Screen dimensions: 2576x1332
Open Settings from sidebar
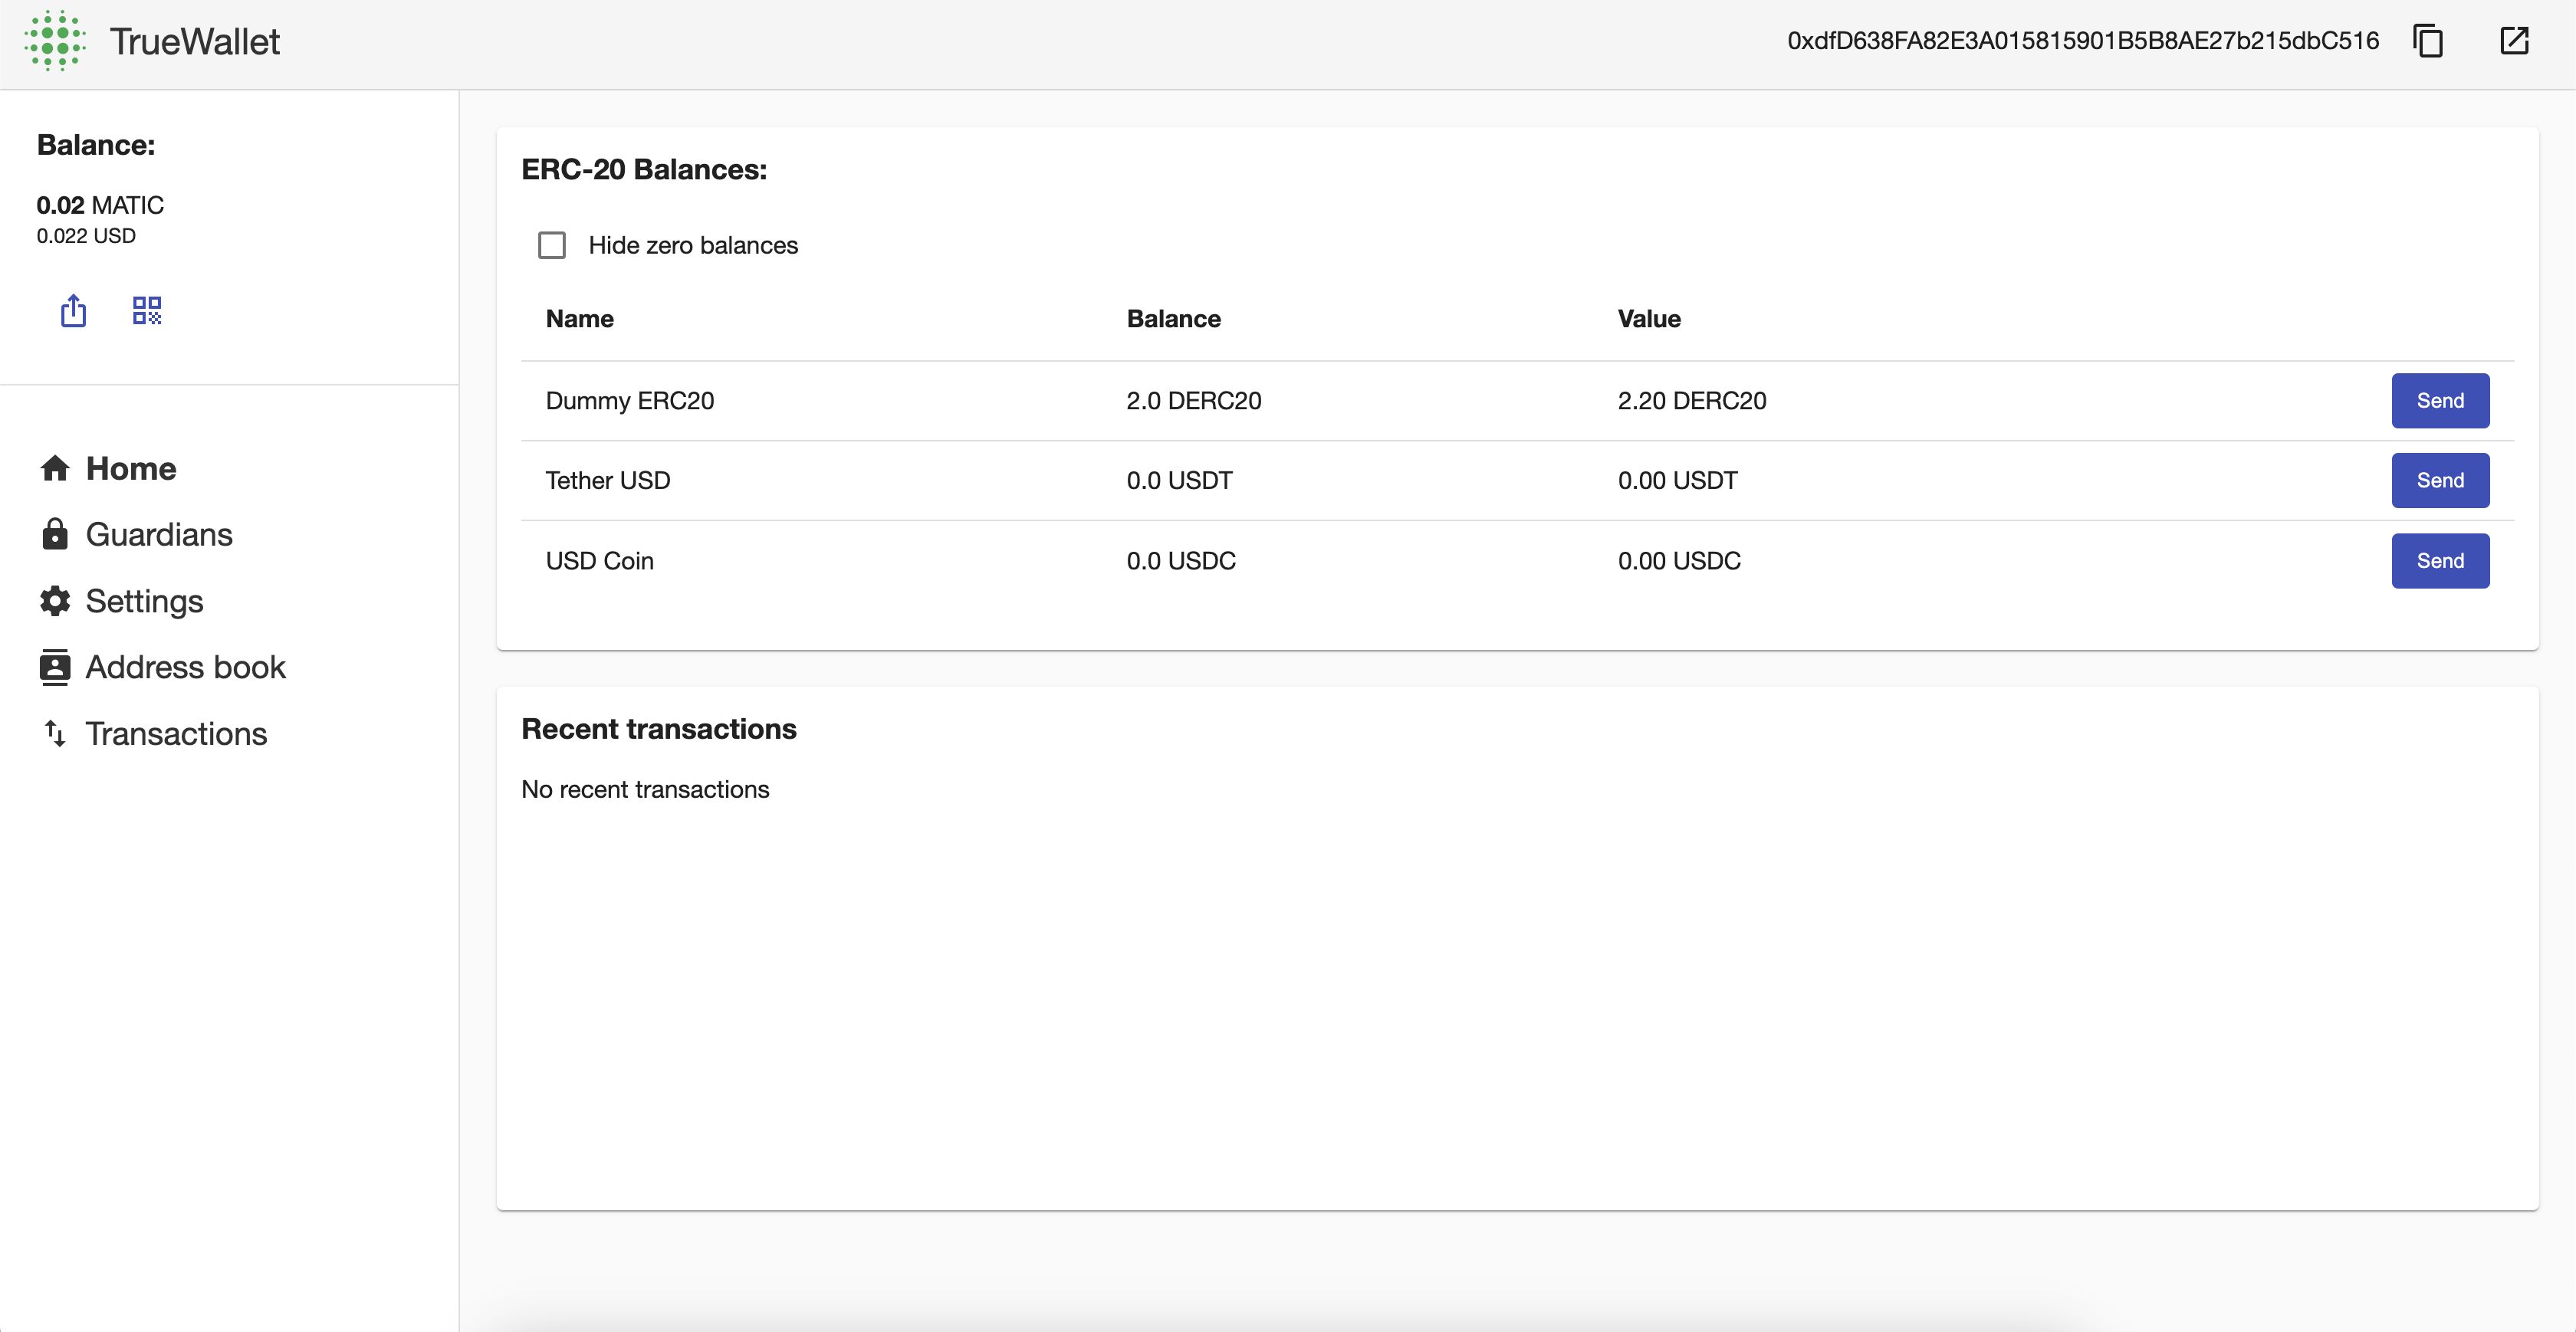pos(144,601)
